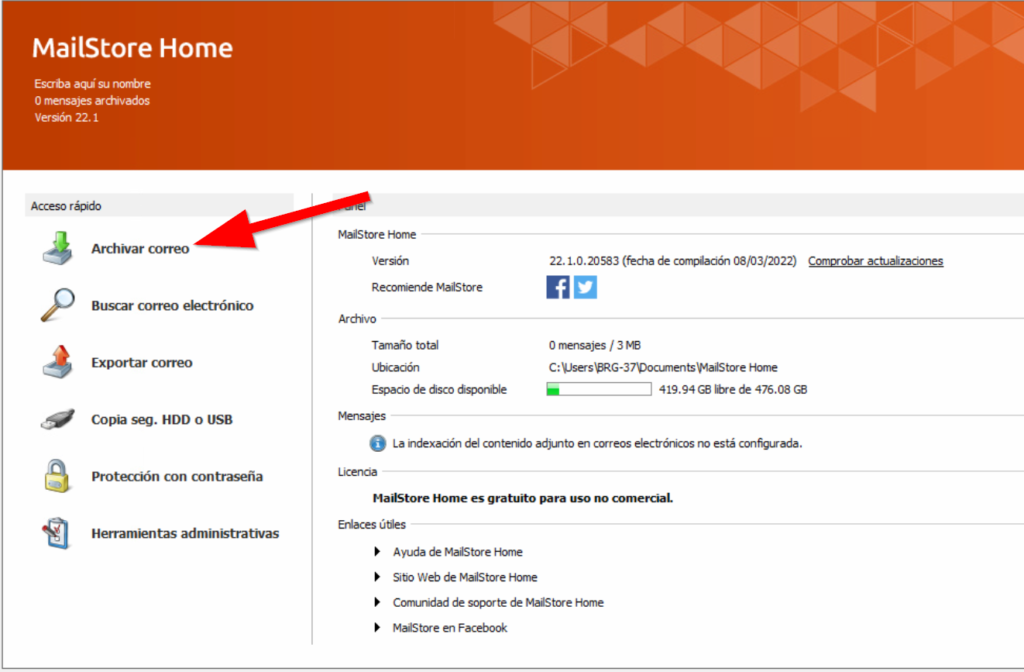Open the Ayuda de MailStore Home link
Viewport: 1024px width, 672px height.
(x=457, y=552)
